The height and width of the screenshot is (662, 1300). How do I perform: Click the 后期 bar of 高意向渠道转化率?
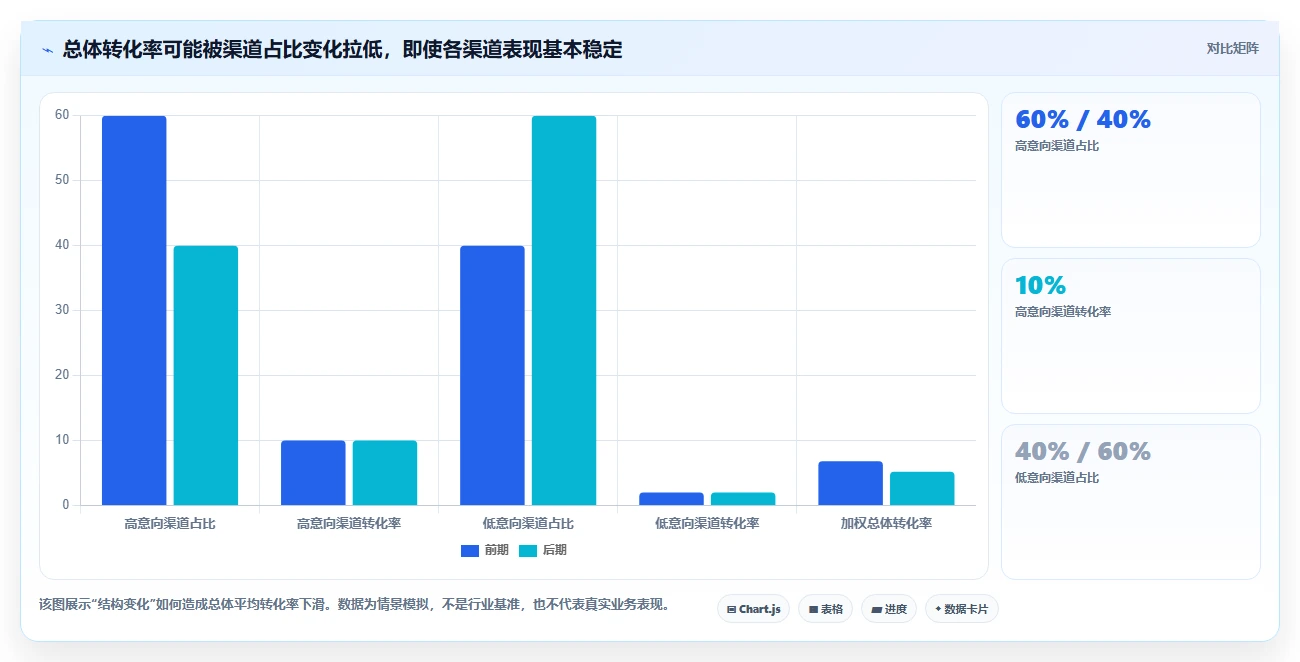tap(385, 473)
